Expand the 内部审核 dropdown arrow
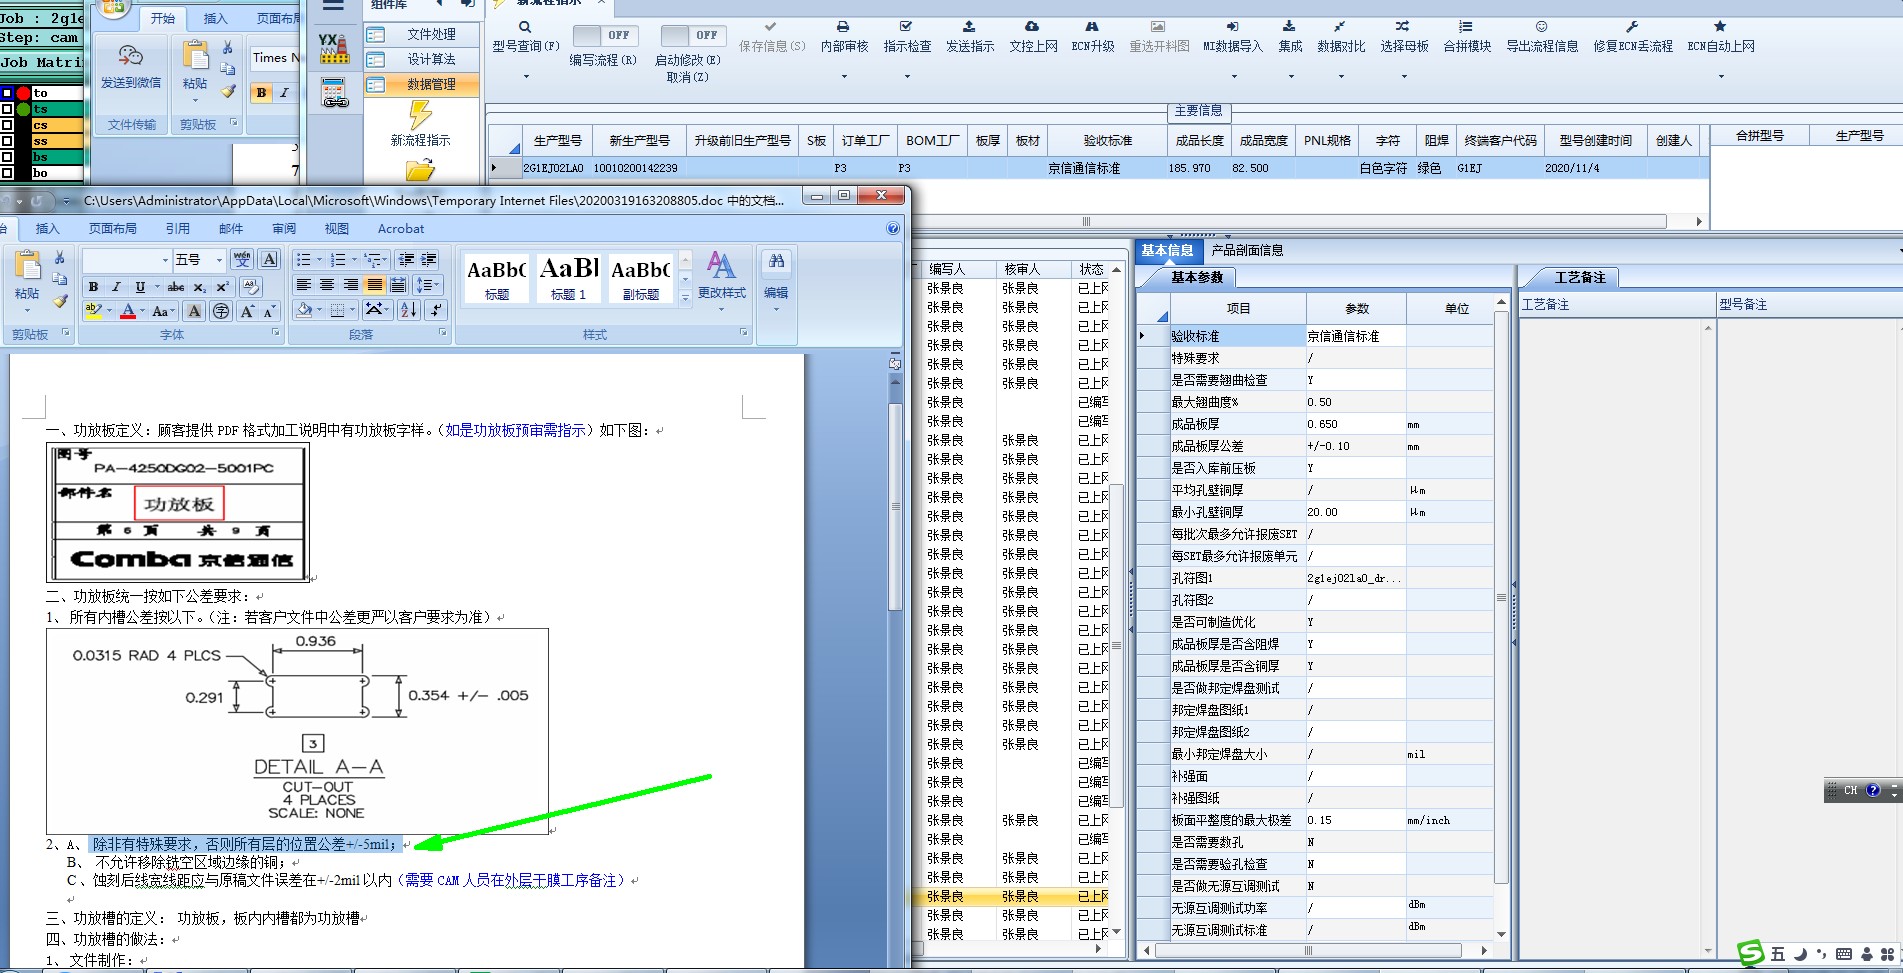This screenshot has width=1903, height=973. tap(843, 76)
